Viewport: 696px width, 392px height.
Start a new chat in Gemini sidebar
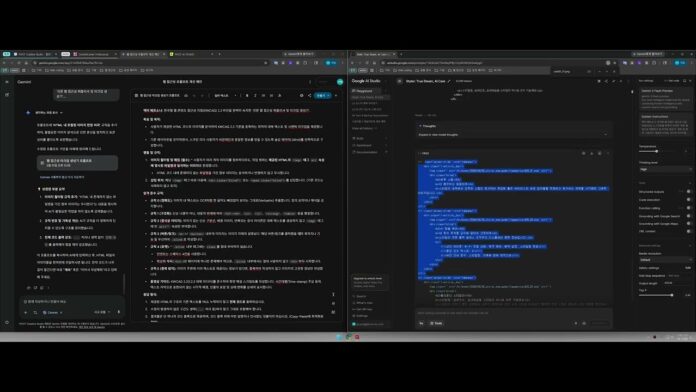7,95
